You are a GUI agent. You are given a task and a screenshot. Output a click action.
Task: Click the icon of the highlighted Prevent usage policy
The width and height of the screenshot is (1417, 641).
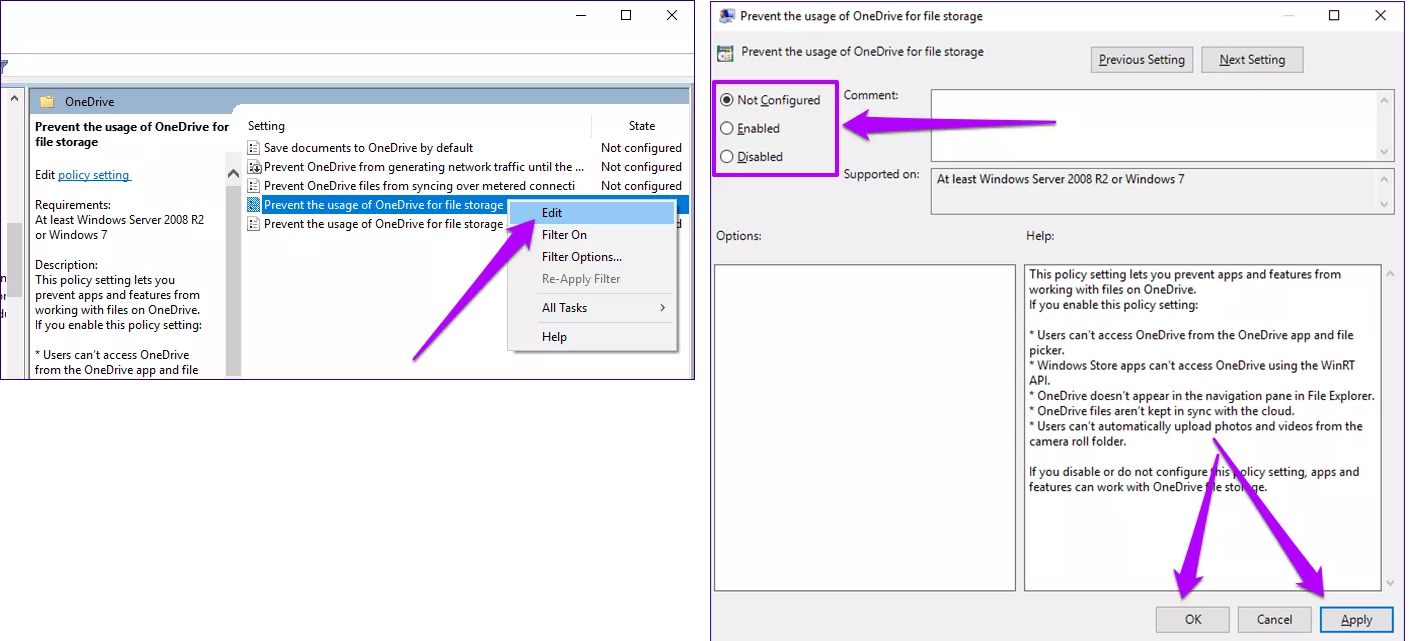[x=254, y=205]
